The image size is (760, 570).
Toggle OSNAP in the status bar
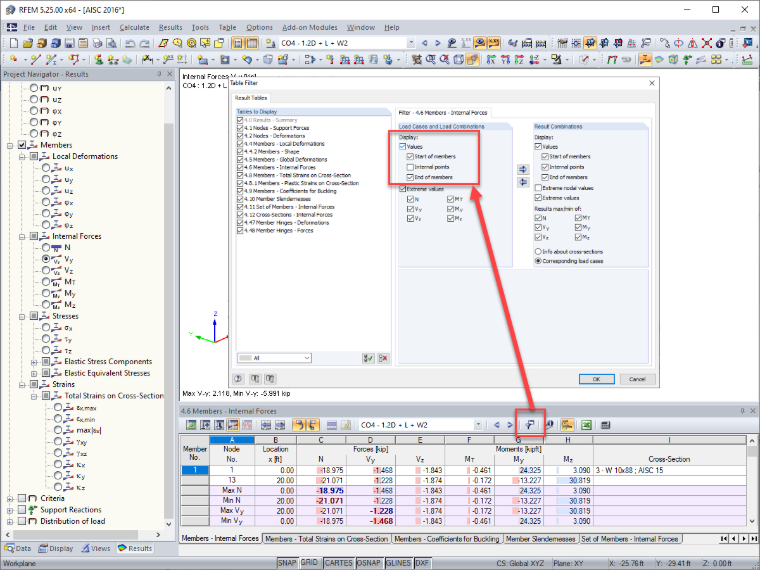[369, 563]
